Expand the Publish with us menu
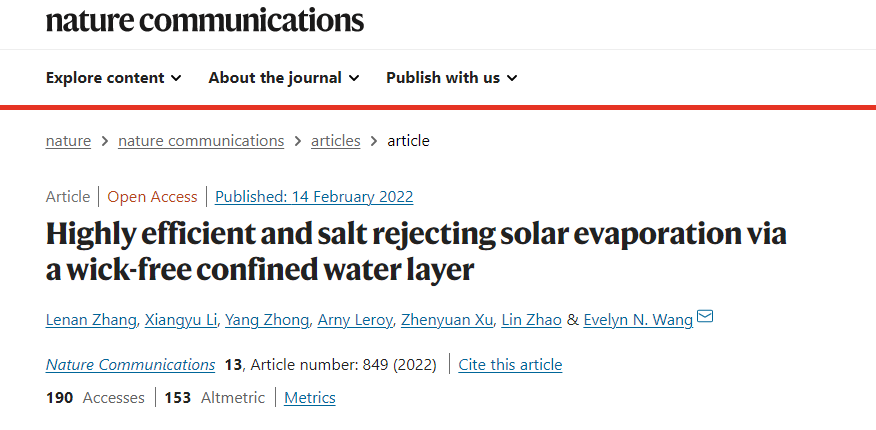 click(x=451, y=78)
